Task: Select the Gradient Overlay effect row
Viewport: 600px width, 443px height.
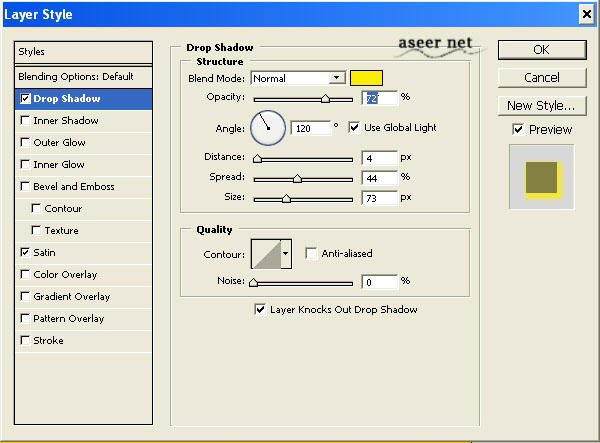Action: coord(83,296)
